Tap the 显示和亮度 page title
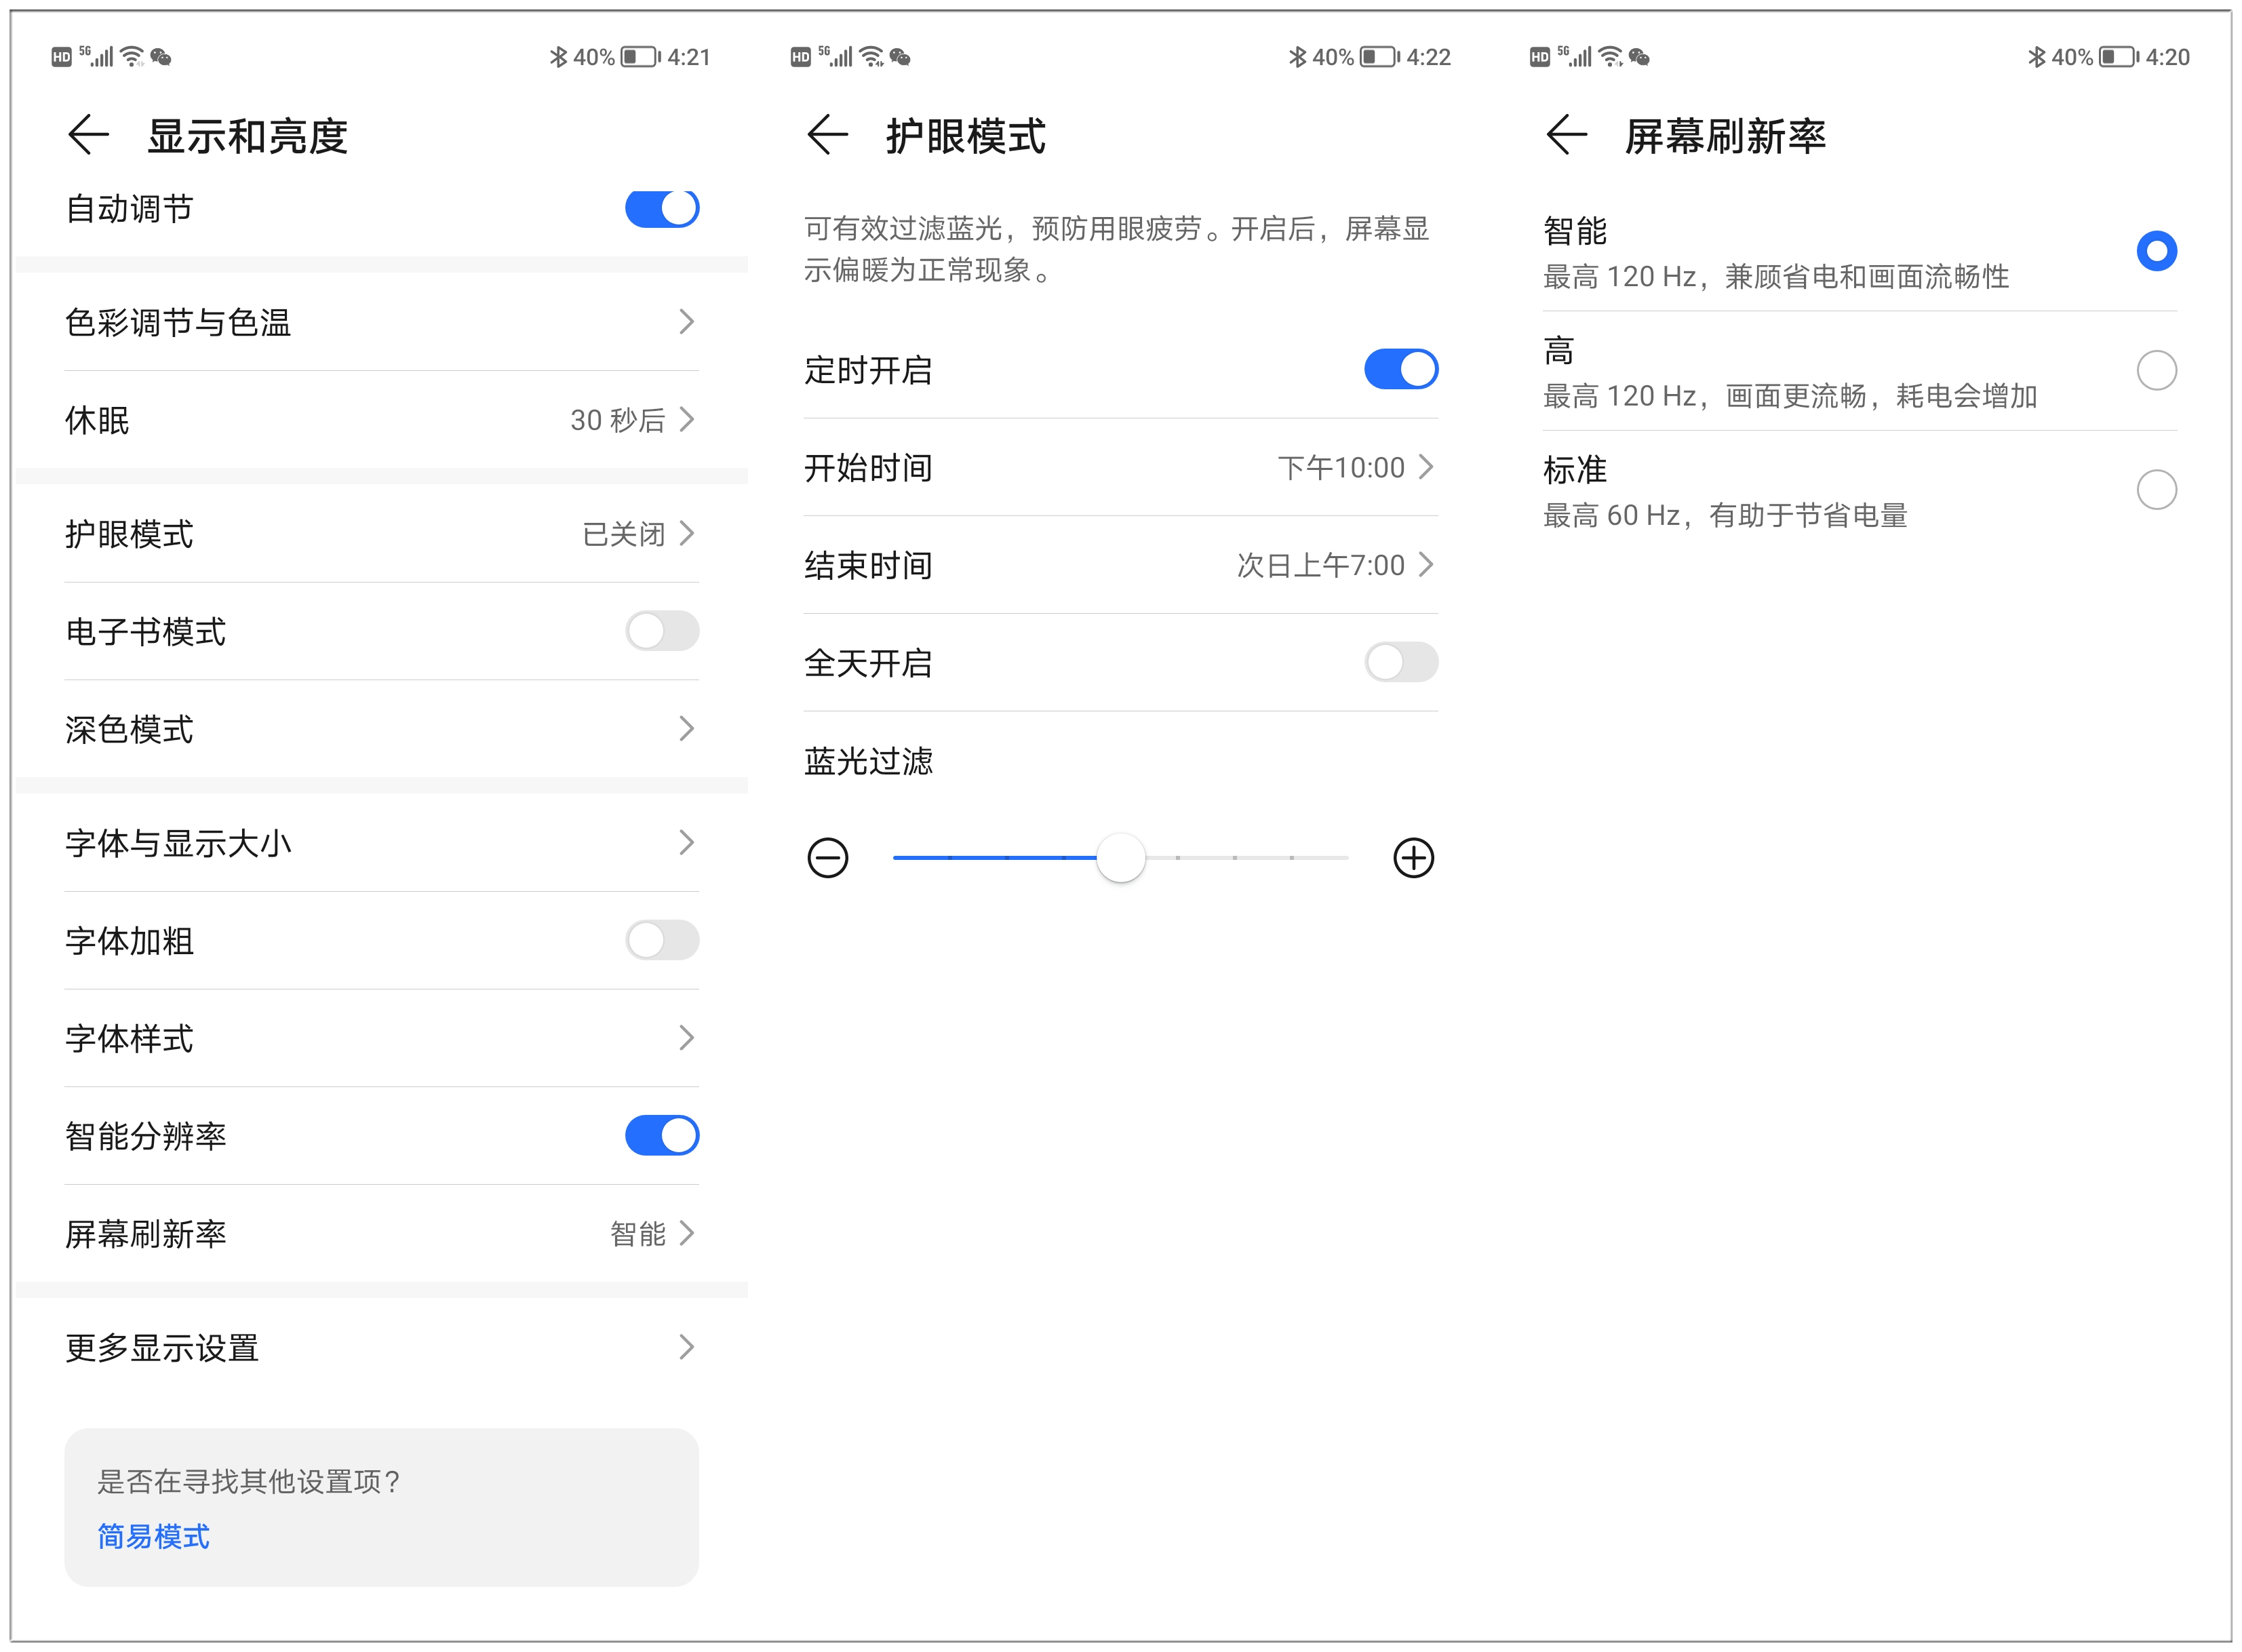Image resolution: width=2242 pixels, height=1652 pixels. [247, 136]
